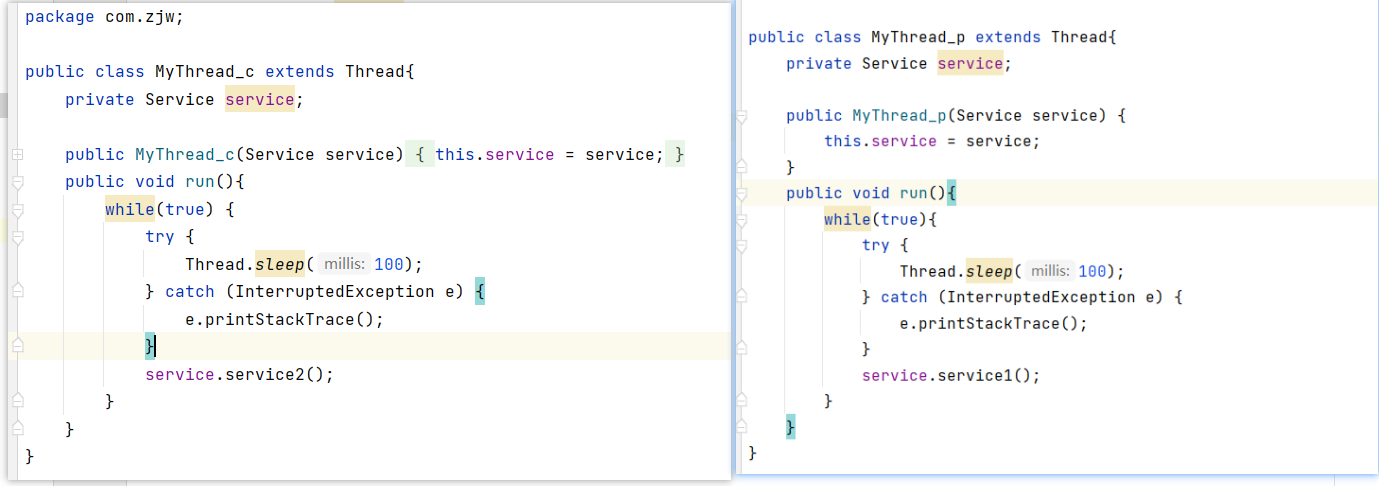
Task: Click the value '100' in MyThread_c sleep call
Action: [390, 264]
